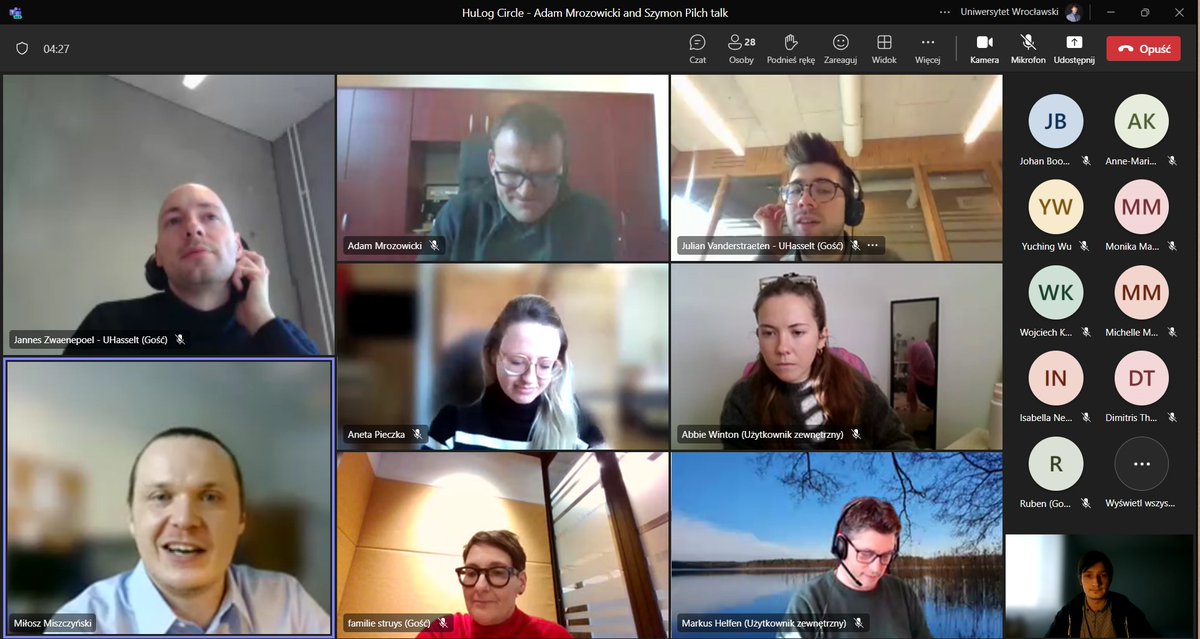Select Miłosz Miszczyński video tile
This screenshot has height=639, width=1200.
168,497
